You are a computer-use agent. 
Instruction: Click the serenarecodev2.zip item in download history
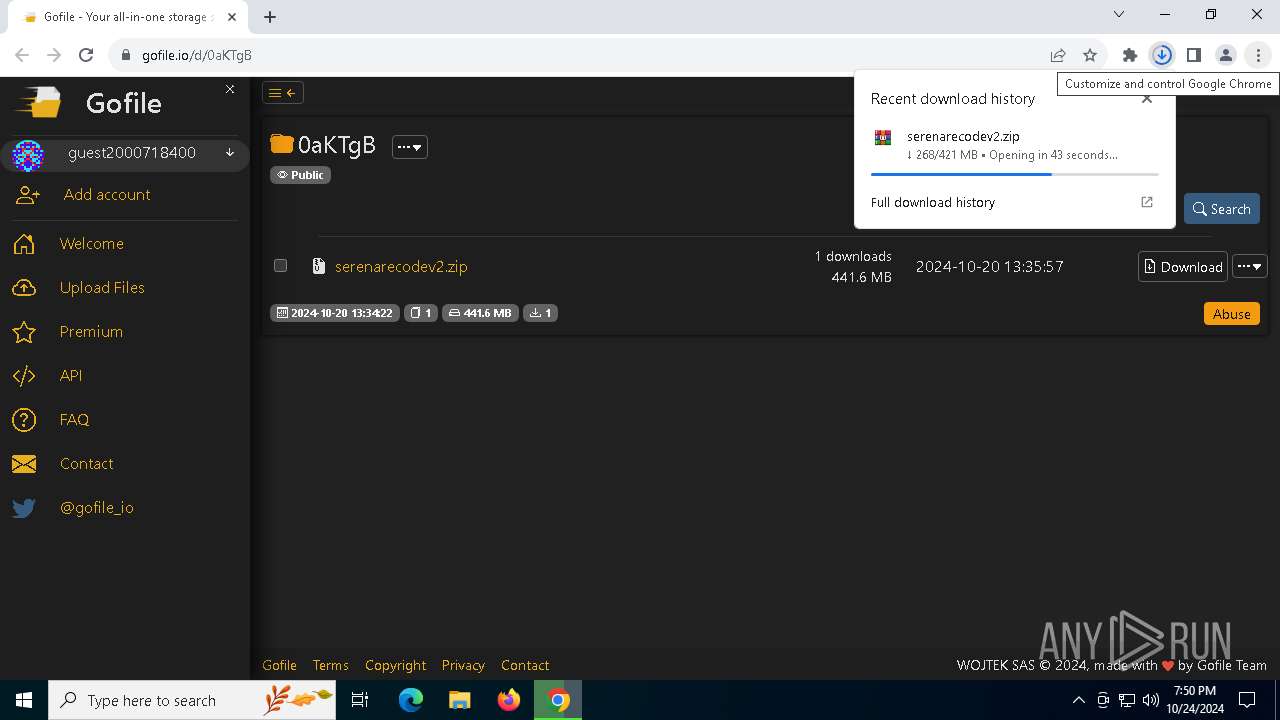click(x=1014, y=145)
